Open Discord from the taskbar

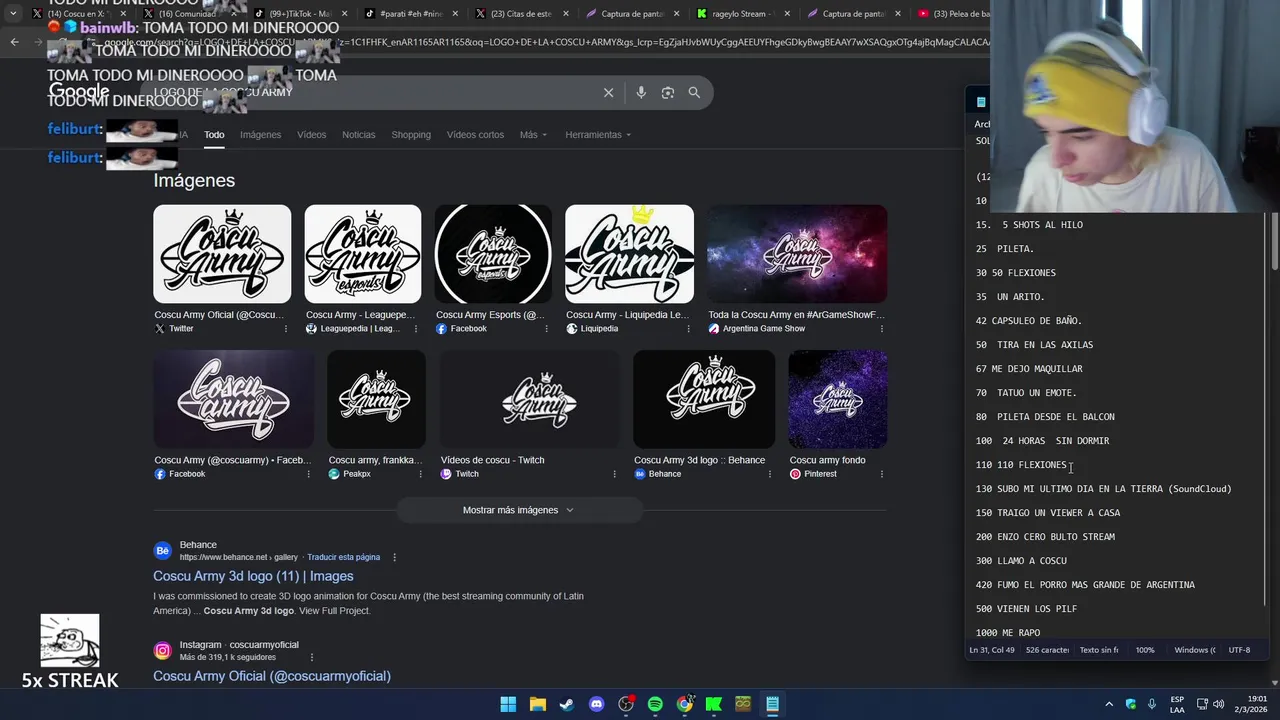pyautogui.click(x=597, y=704)
